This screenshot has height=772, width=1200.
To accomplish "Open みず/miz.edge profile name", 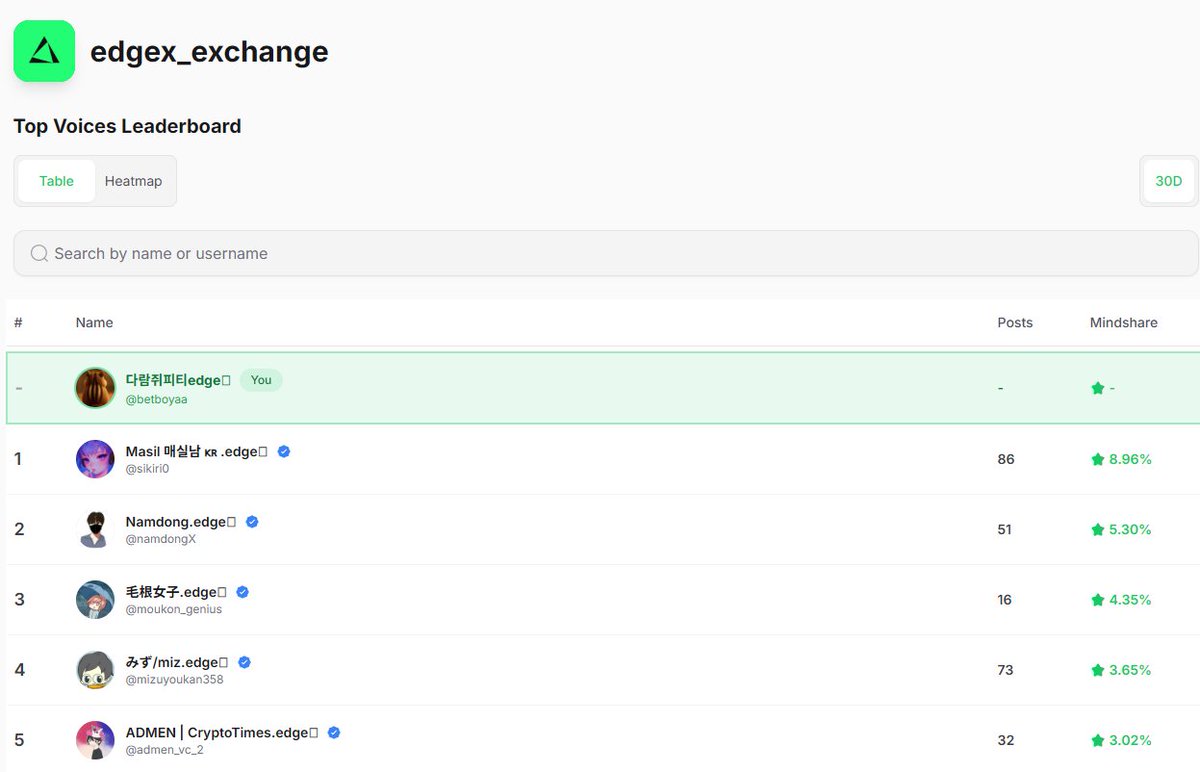I will [x=177, y=662].
